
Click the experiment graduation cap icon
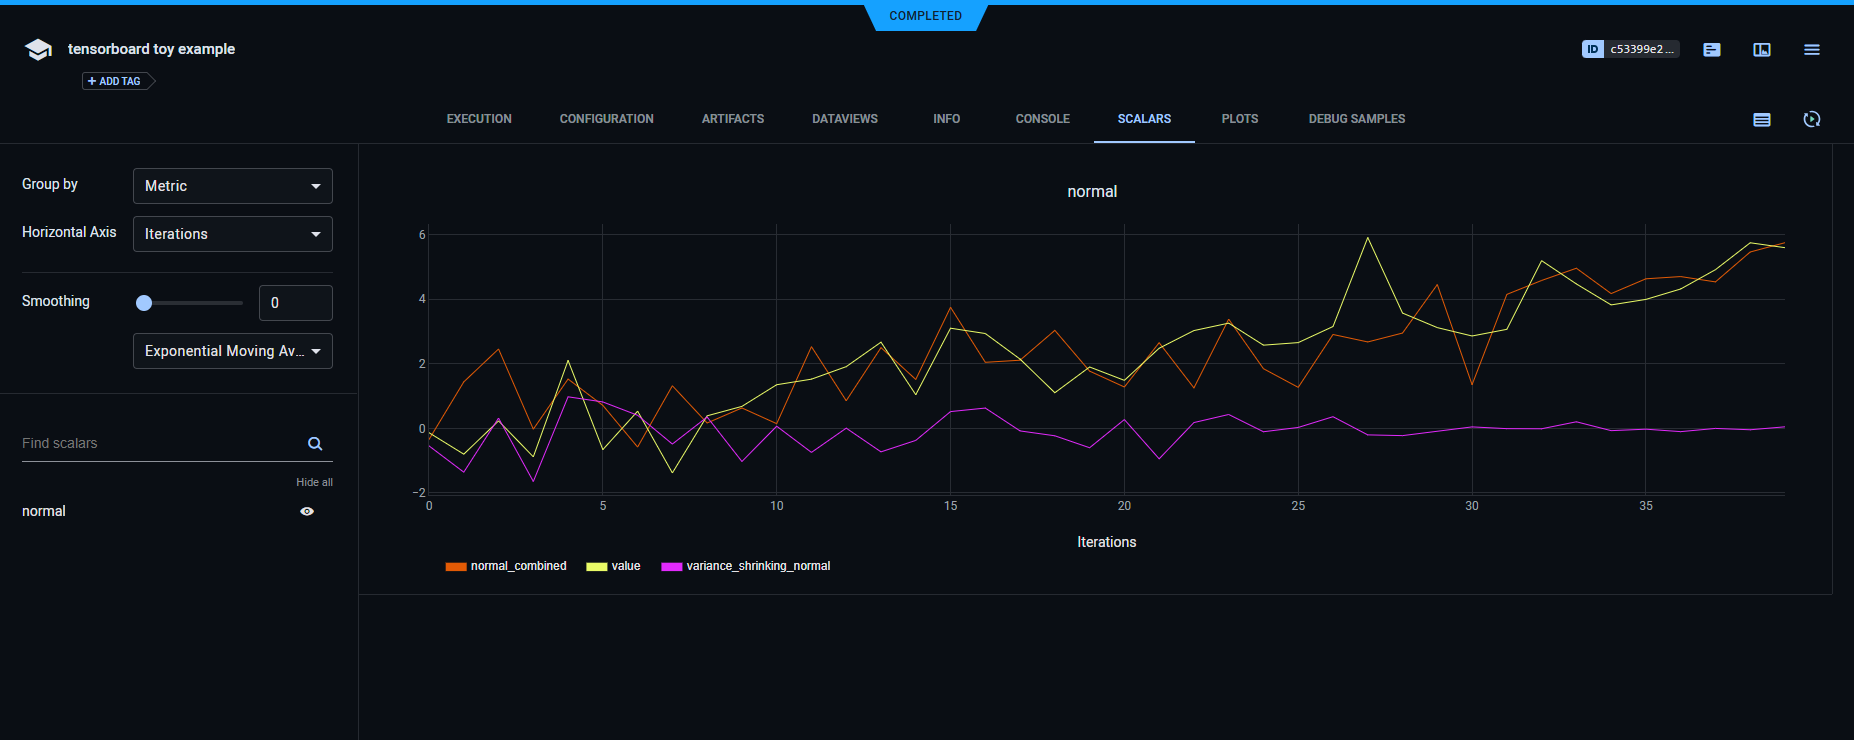pos(38,50)
